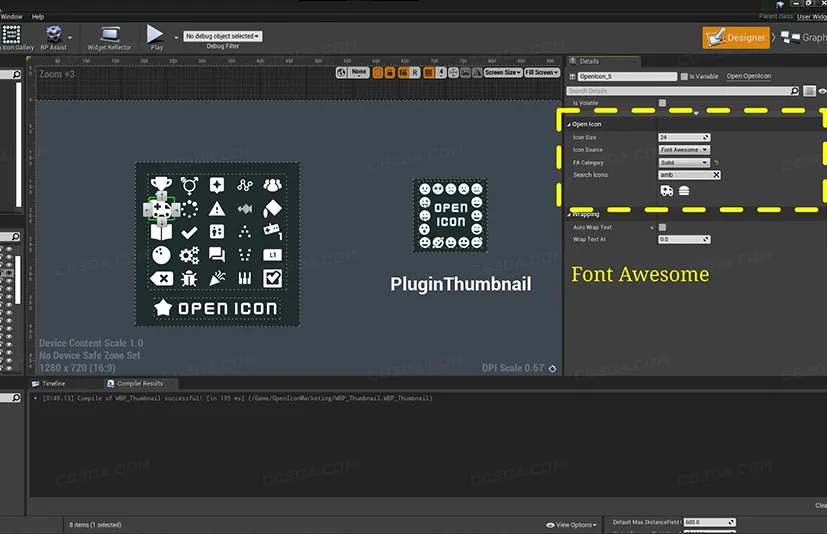Follow the Open OpenIcon link
This screenshot has width=827, height=534.
click(x=749, y=76)
